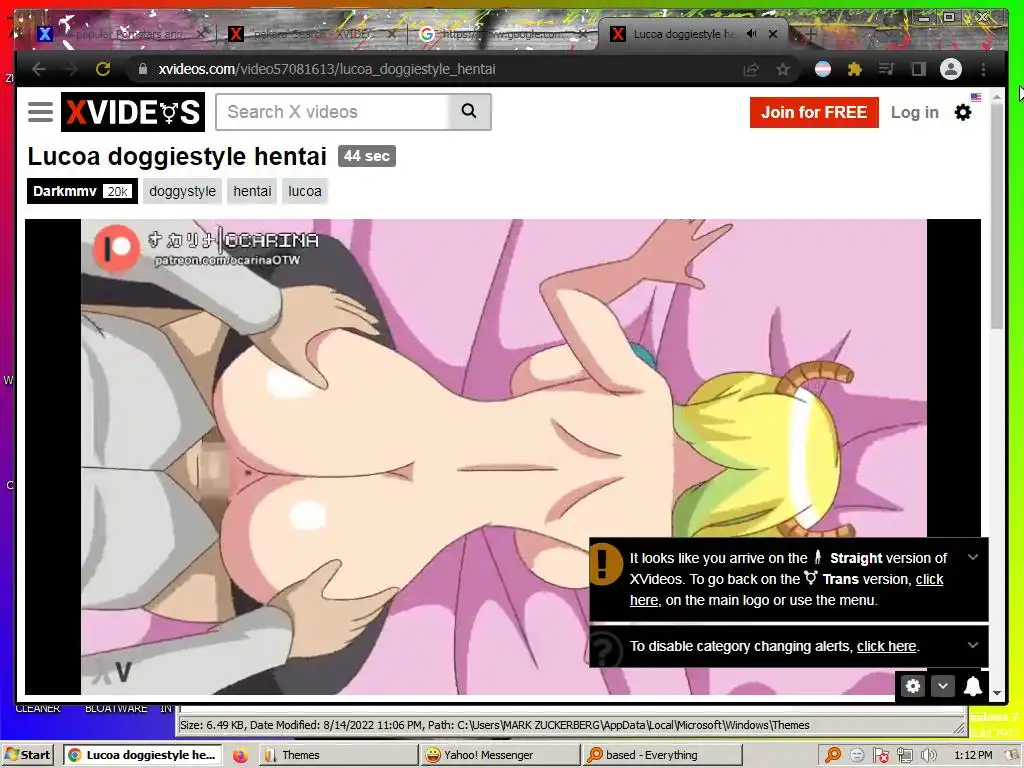This screenshot has width=1024, height=768.
Task: Click the disable alerts click here link
Action: tap(887, 647)
